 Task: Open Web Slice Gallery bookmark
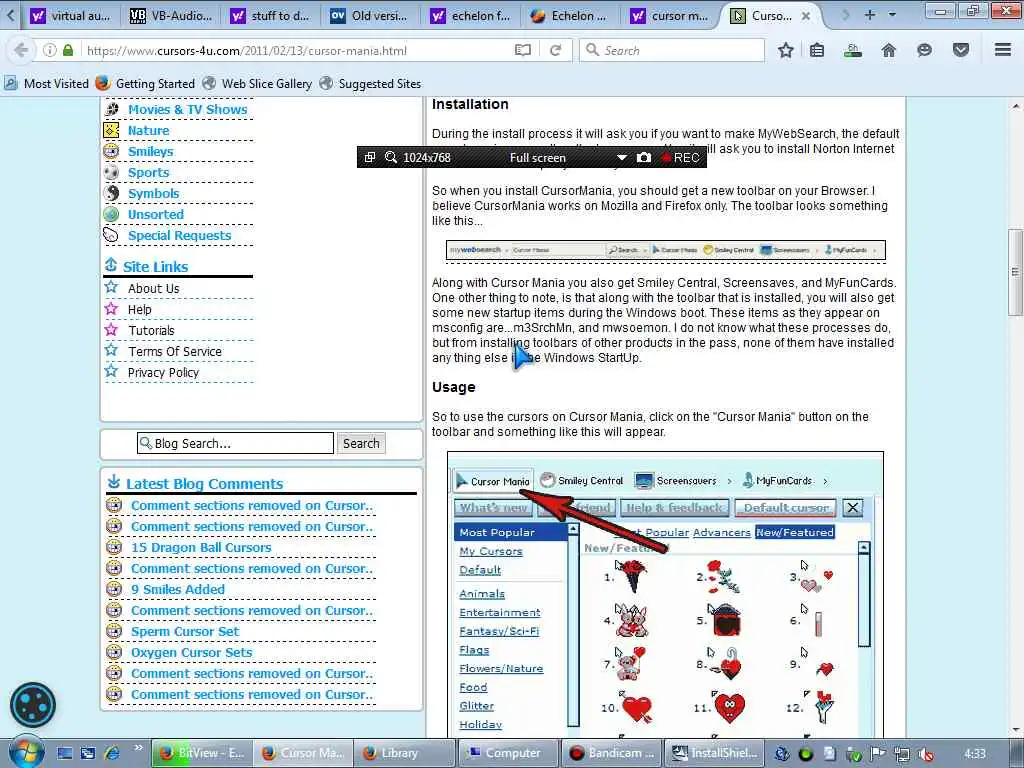[x=257, y=84]
